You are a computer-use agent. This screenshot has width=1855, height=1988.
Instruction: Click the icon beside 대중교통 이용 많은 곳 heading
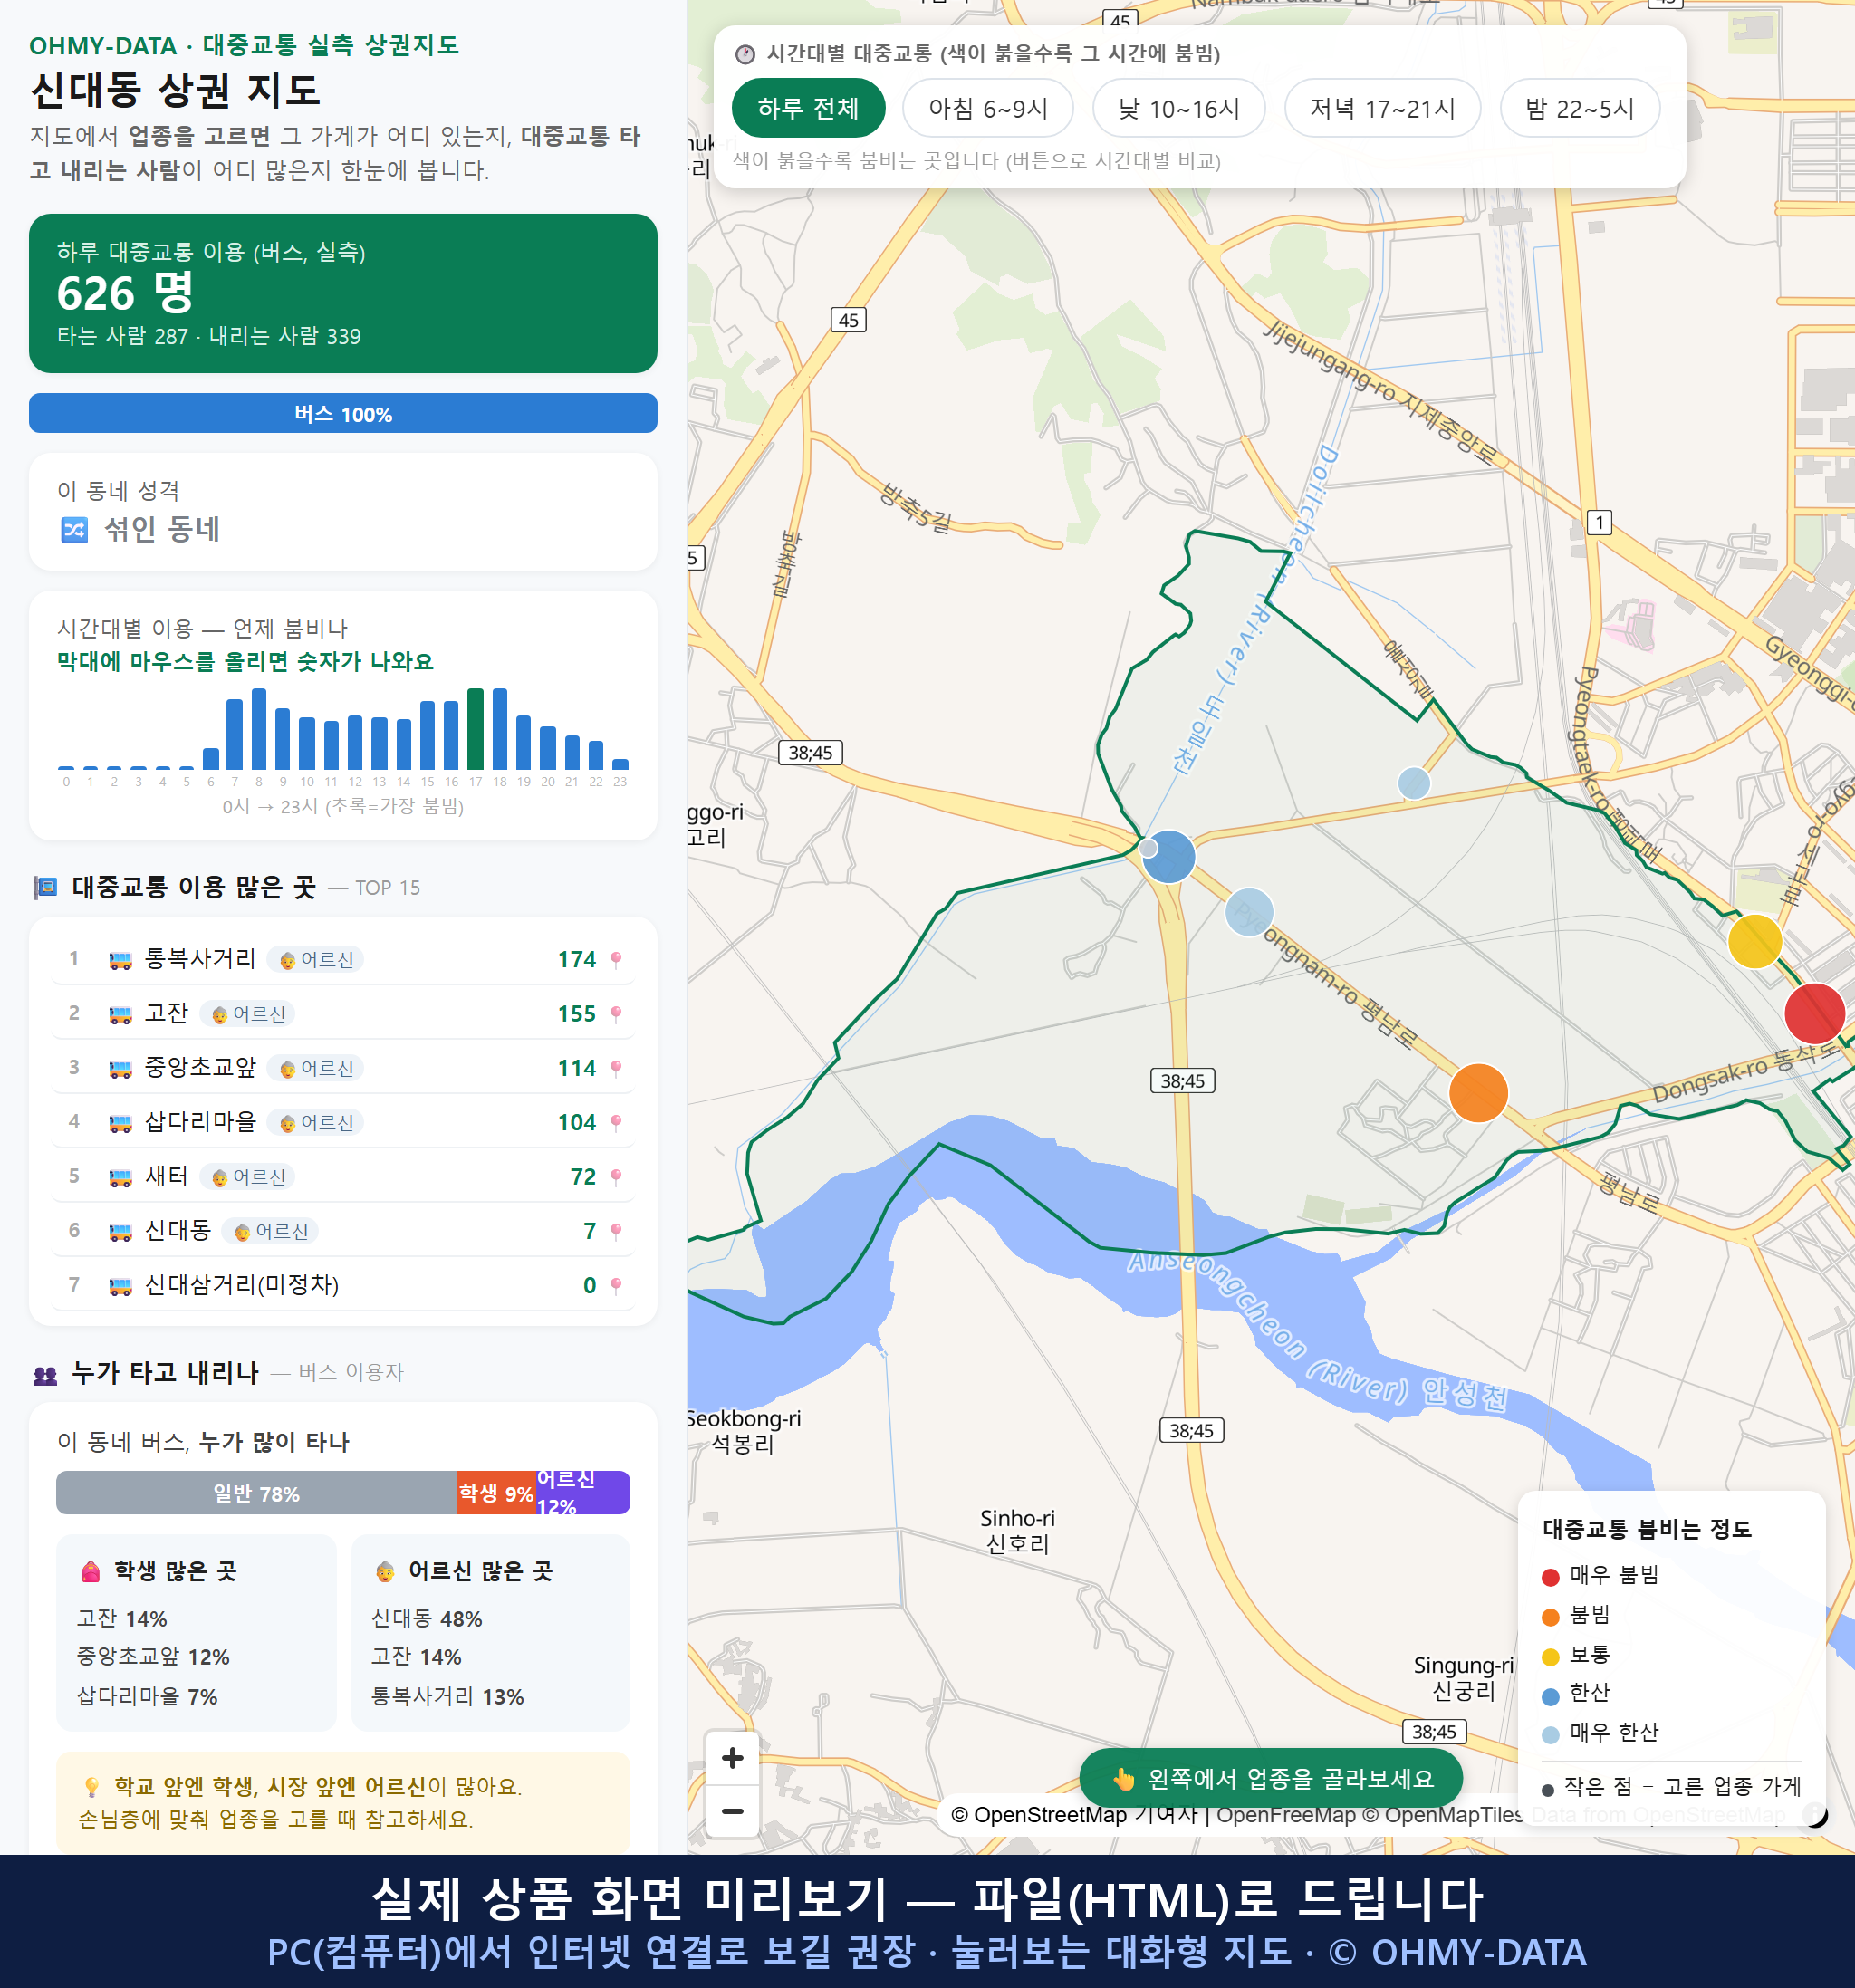tap(45, 887)
